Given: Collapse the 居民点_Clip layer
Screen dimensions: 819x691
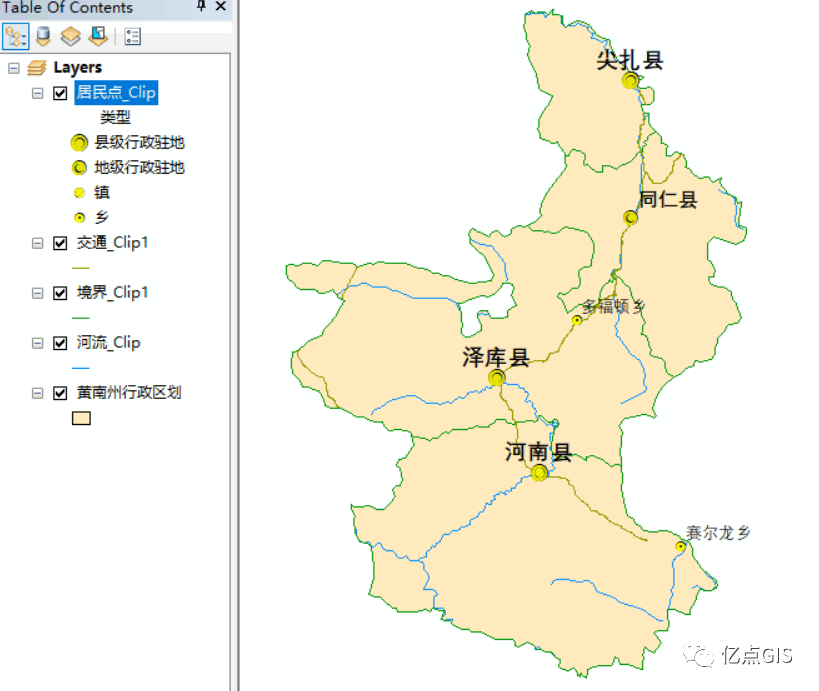Looking at the screenshot, I should (x=38, y=93).
